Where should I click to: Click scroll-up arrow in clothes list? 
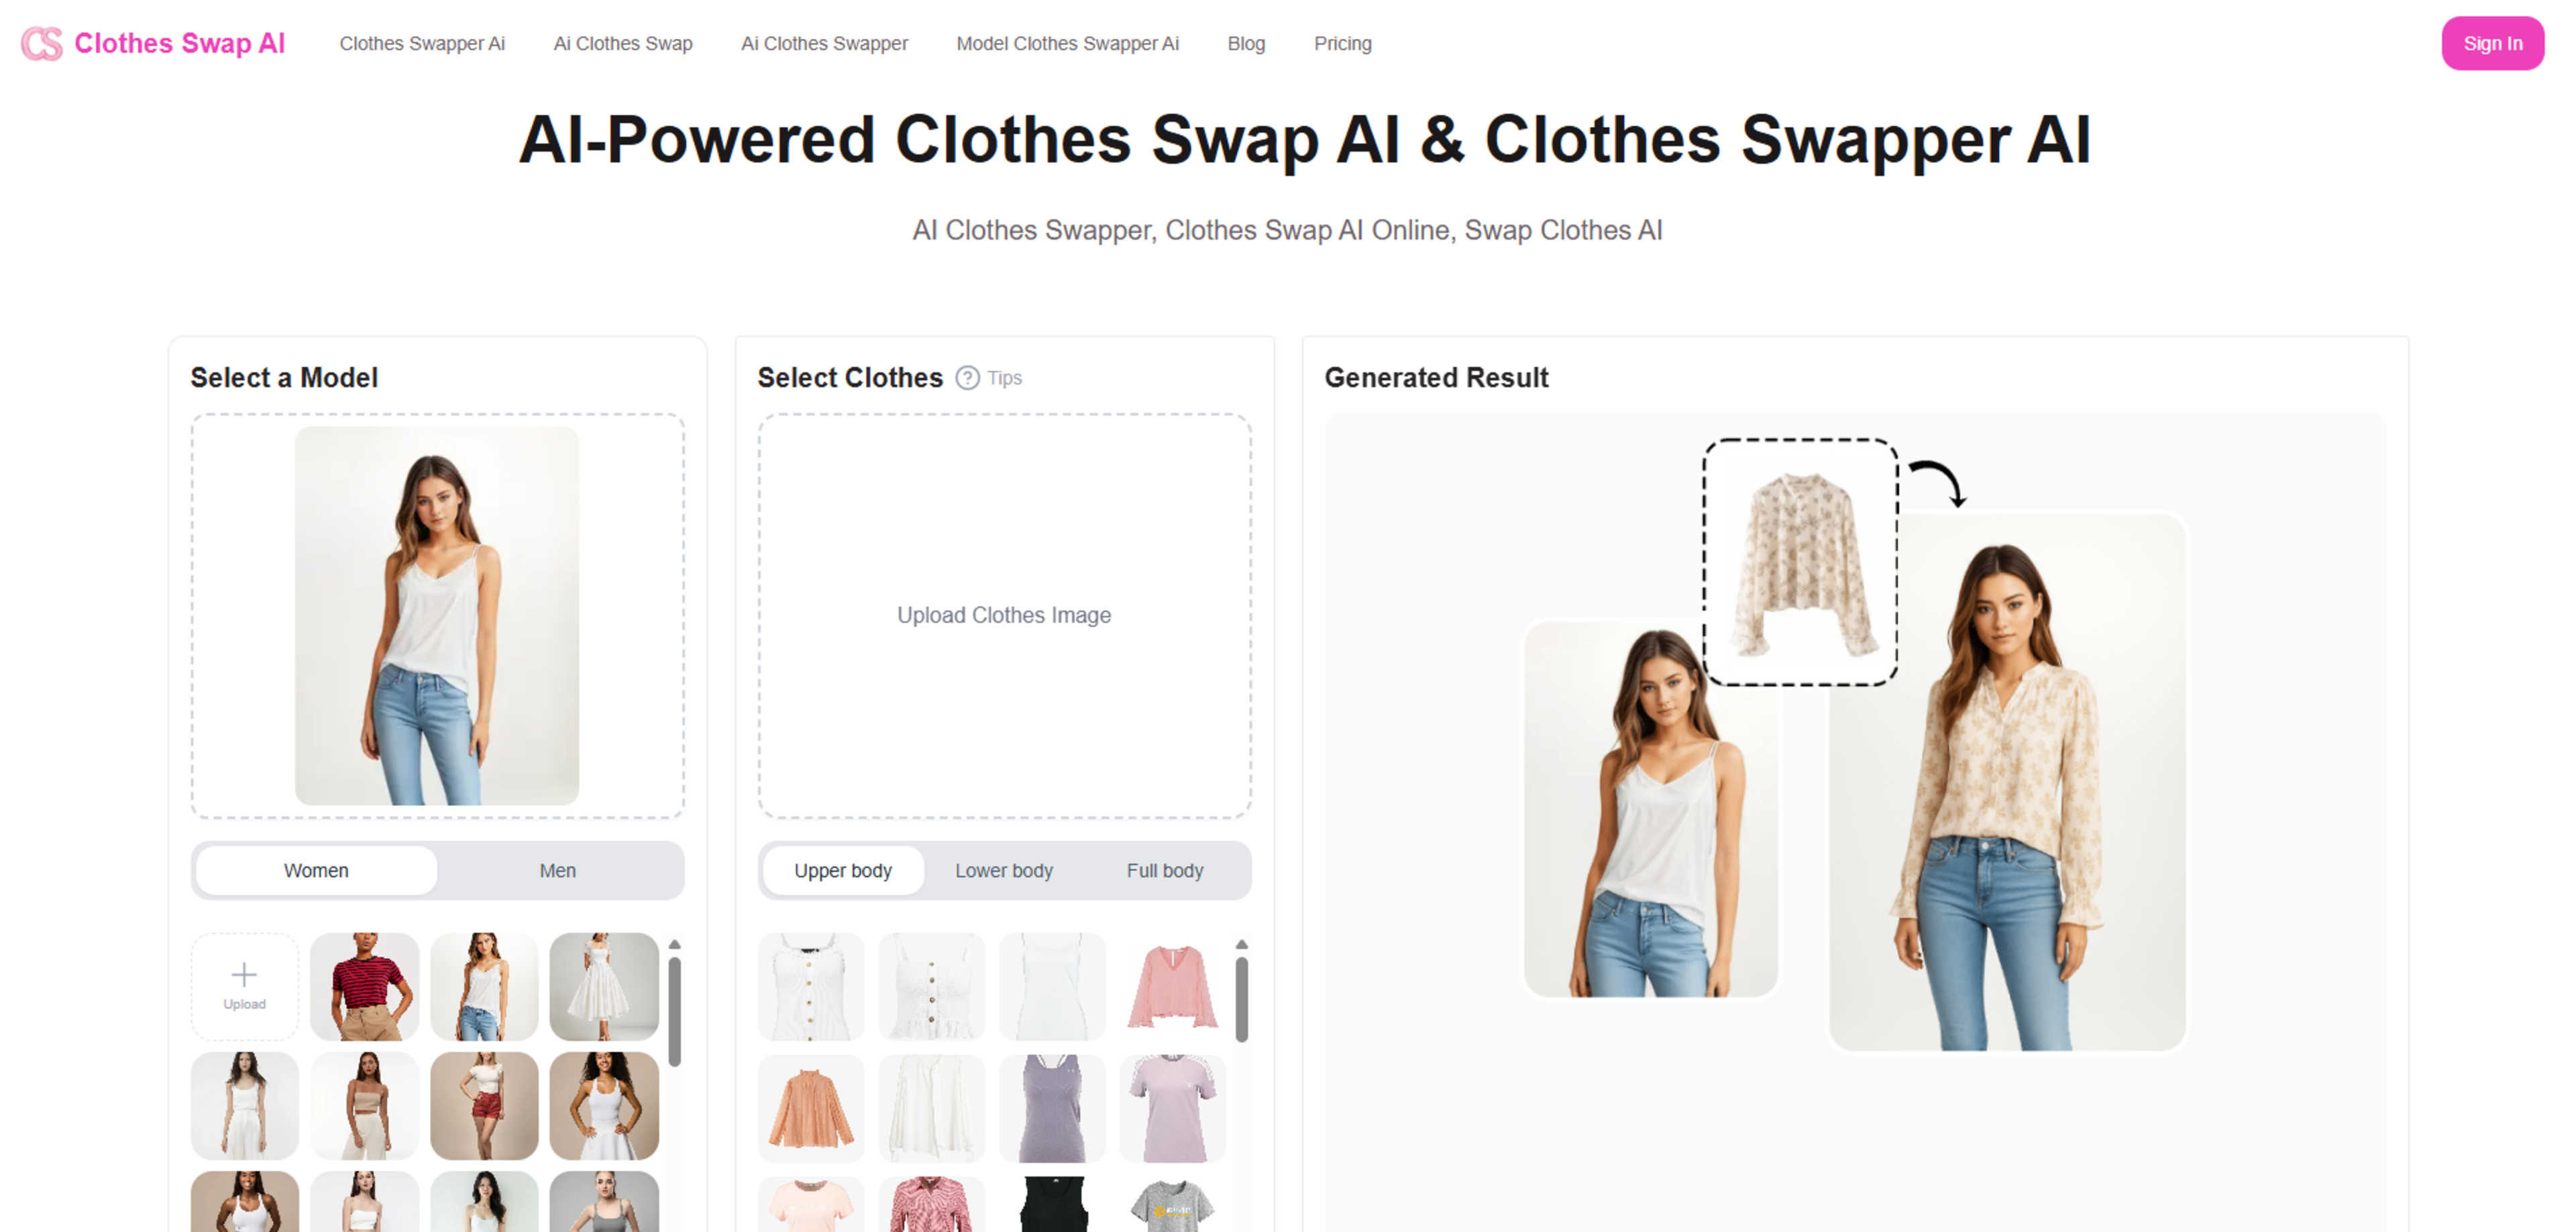click(1241, 944)
